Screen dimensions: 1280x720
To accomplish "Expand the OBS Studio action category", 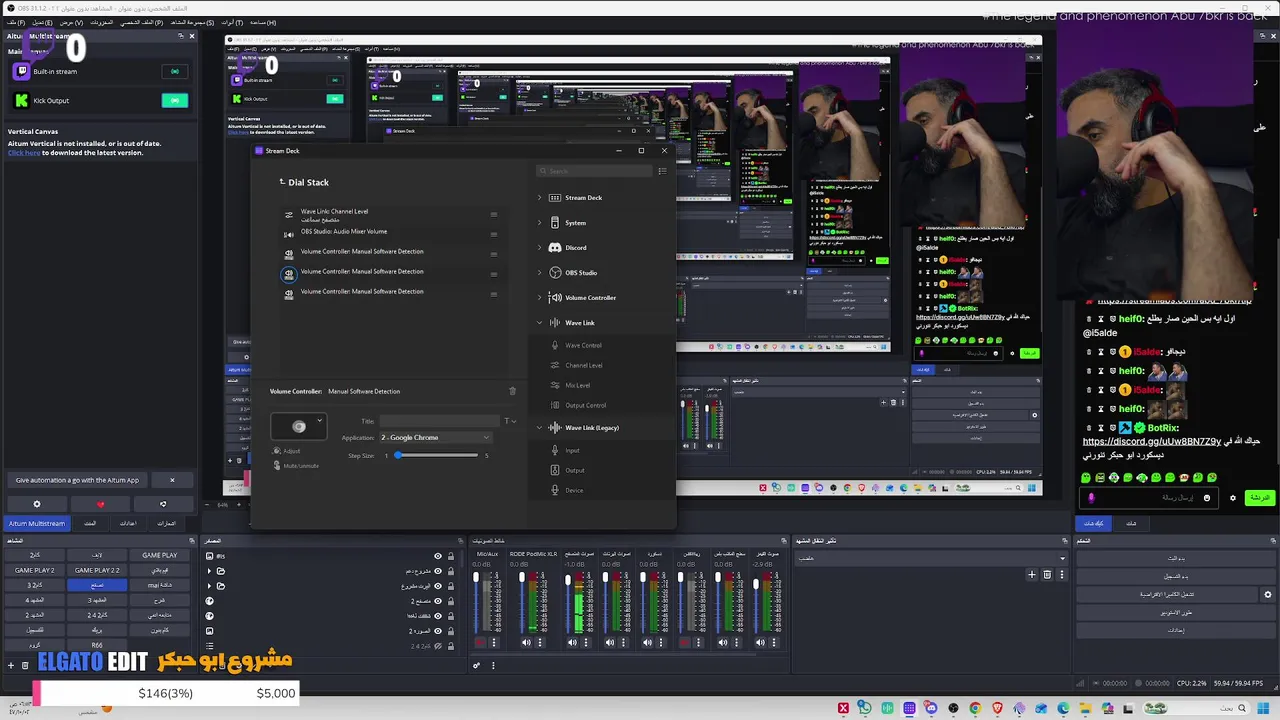I will (x=540, y=273).
